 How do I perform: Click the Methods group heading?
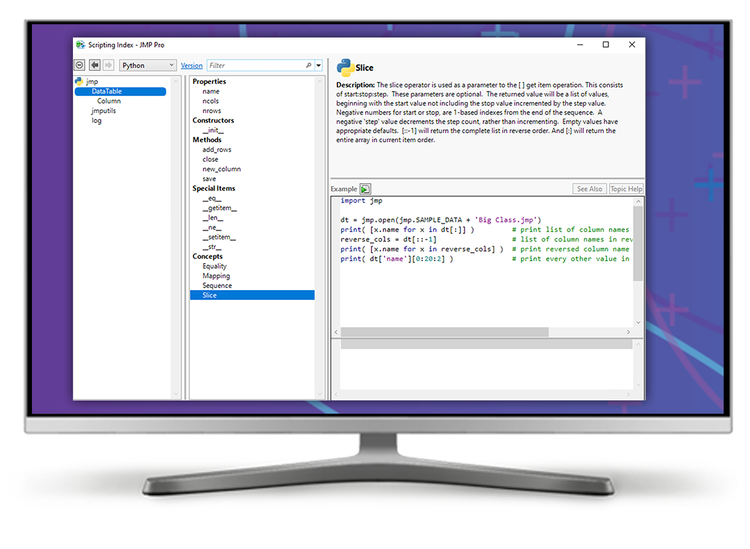[x=207, y=140]
